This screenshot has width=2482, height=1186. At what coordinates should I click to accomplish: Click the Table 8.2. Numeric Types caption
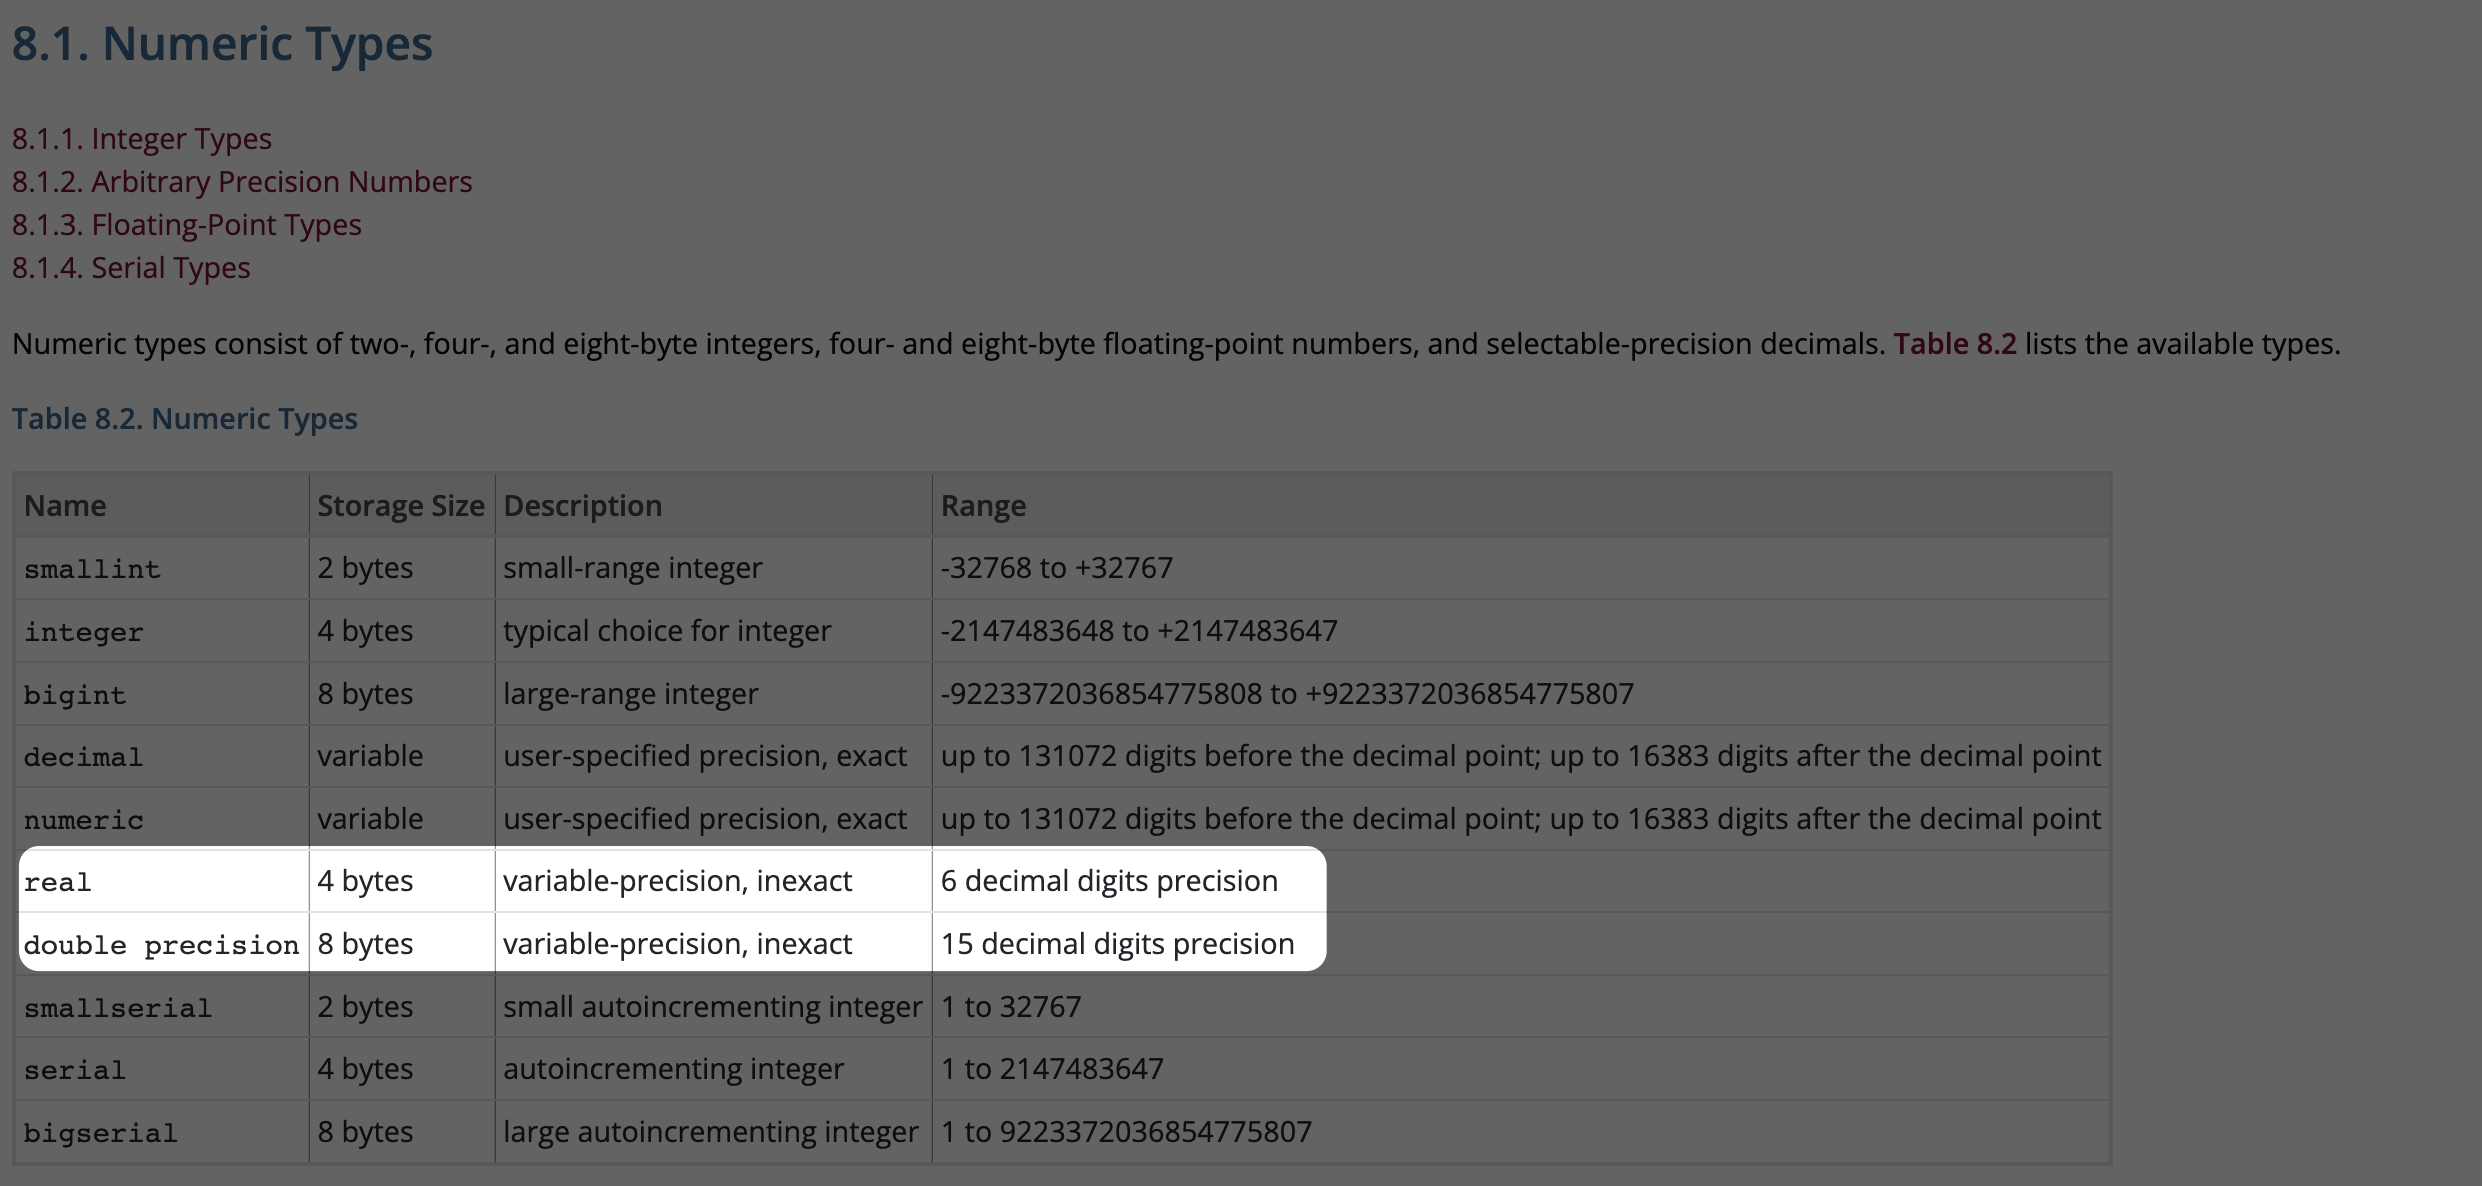point(185,418)
